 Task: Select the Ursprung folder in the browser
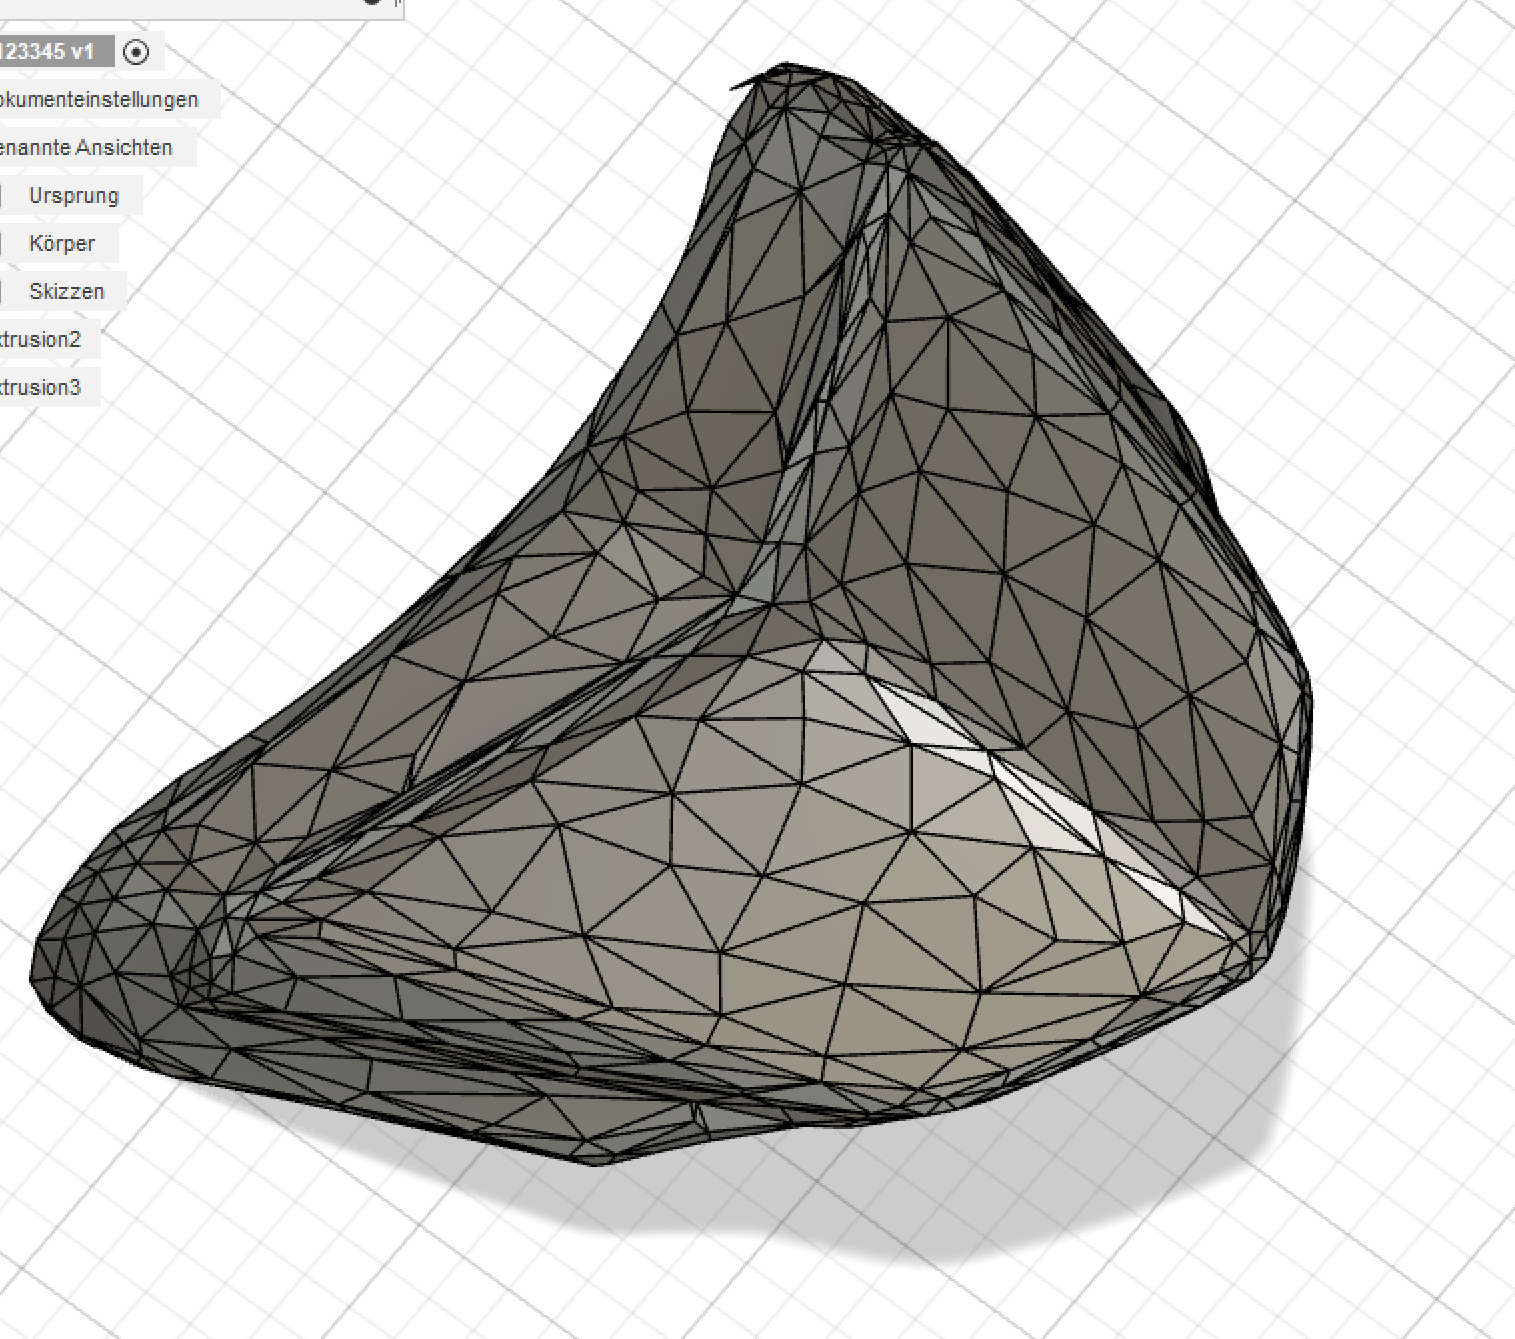pyautogui.click(x=74, y=196)
